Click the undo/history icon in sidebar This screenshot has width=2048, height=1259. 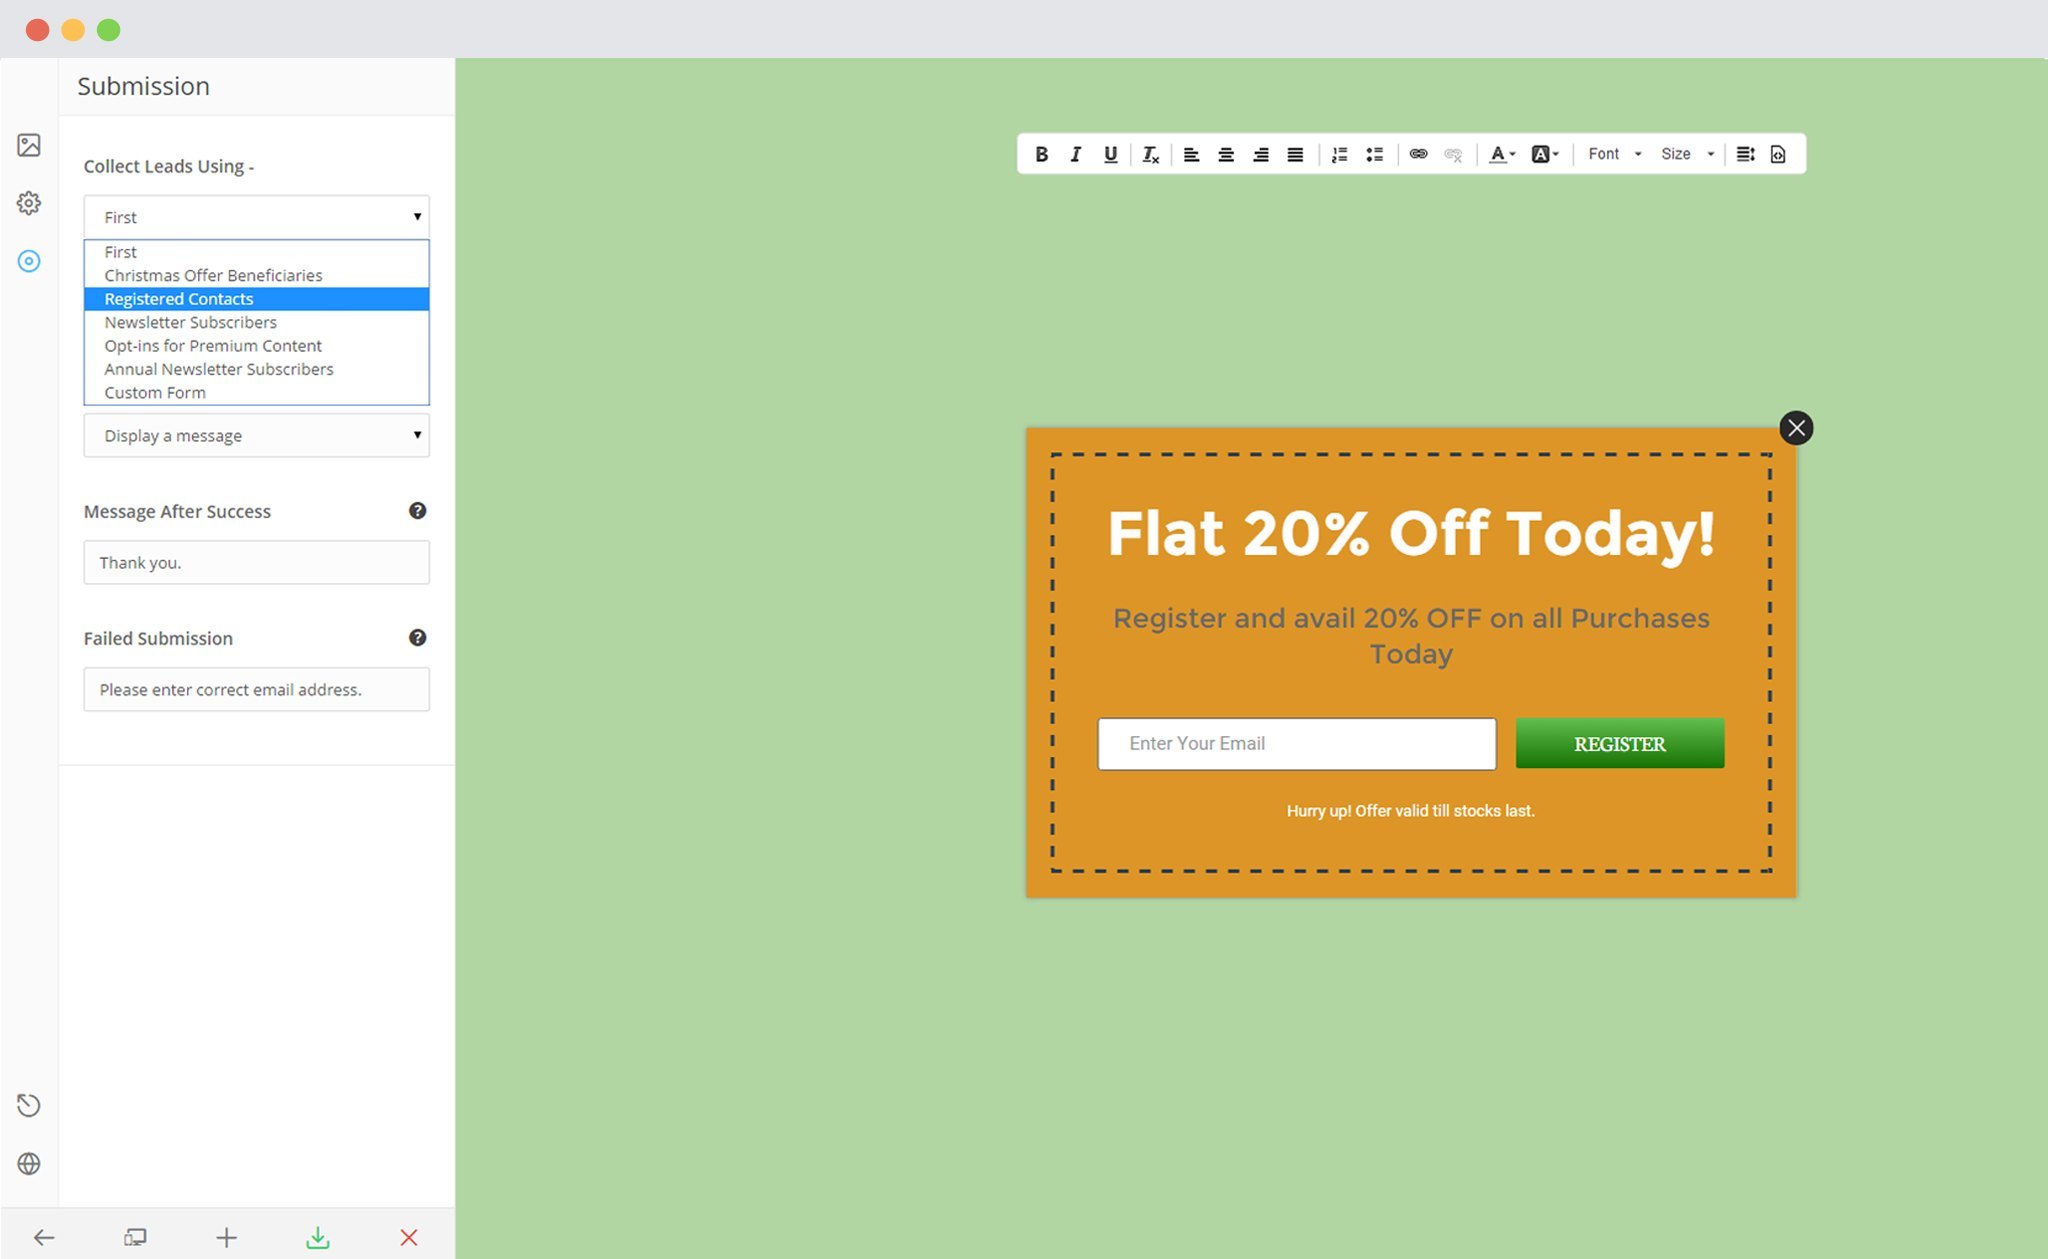click(x=29, y=1104)
